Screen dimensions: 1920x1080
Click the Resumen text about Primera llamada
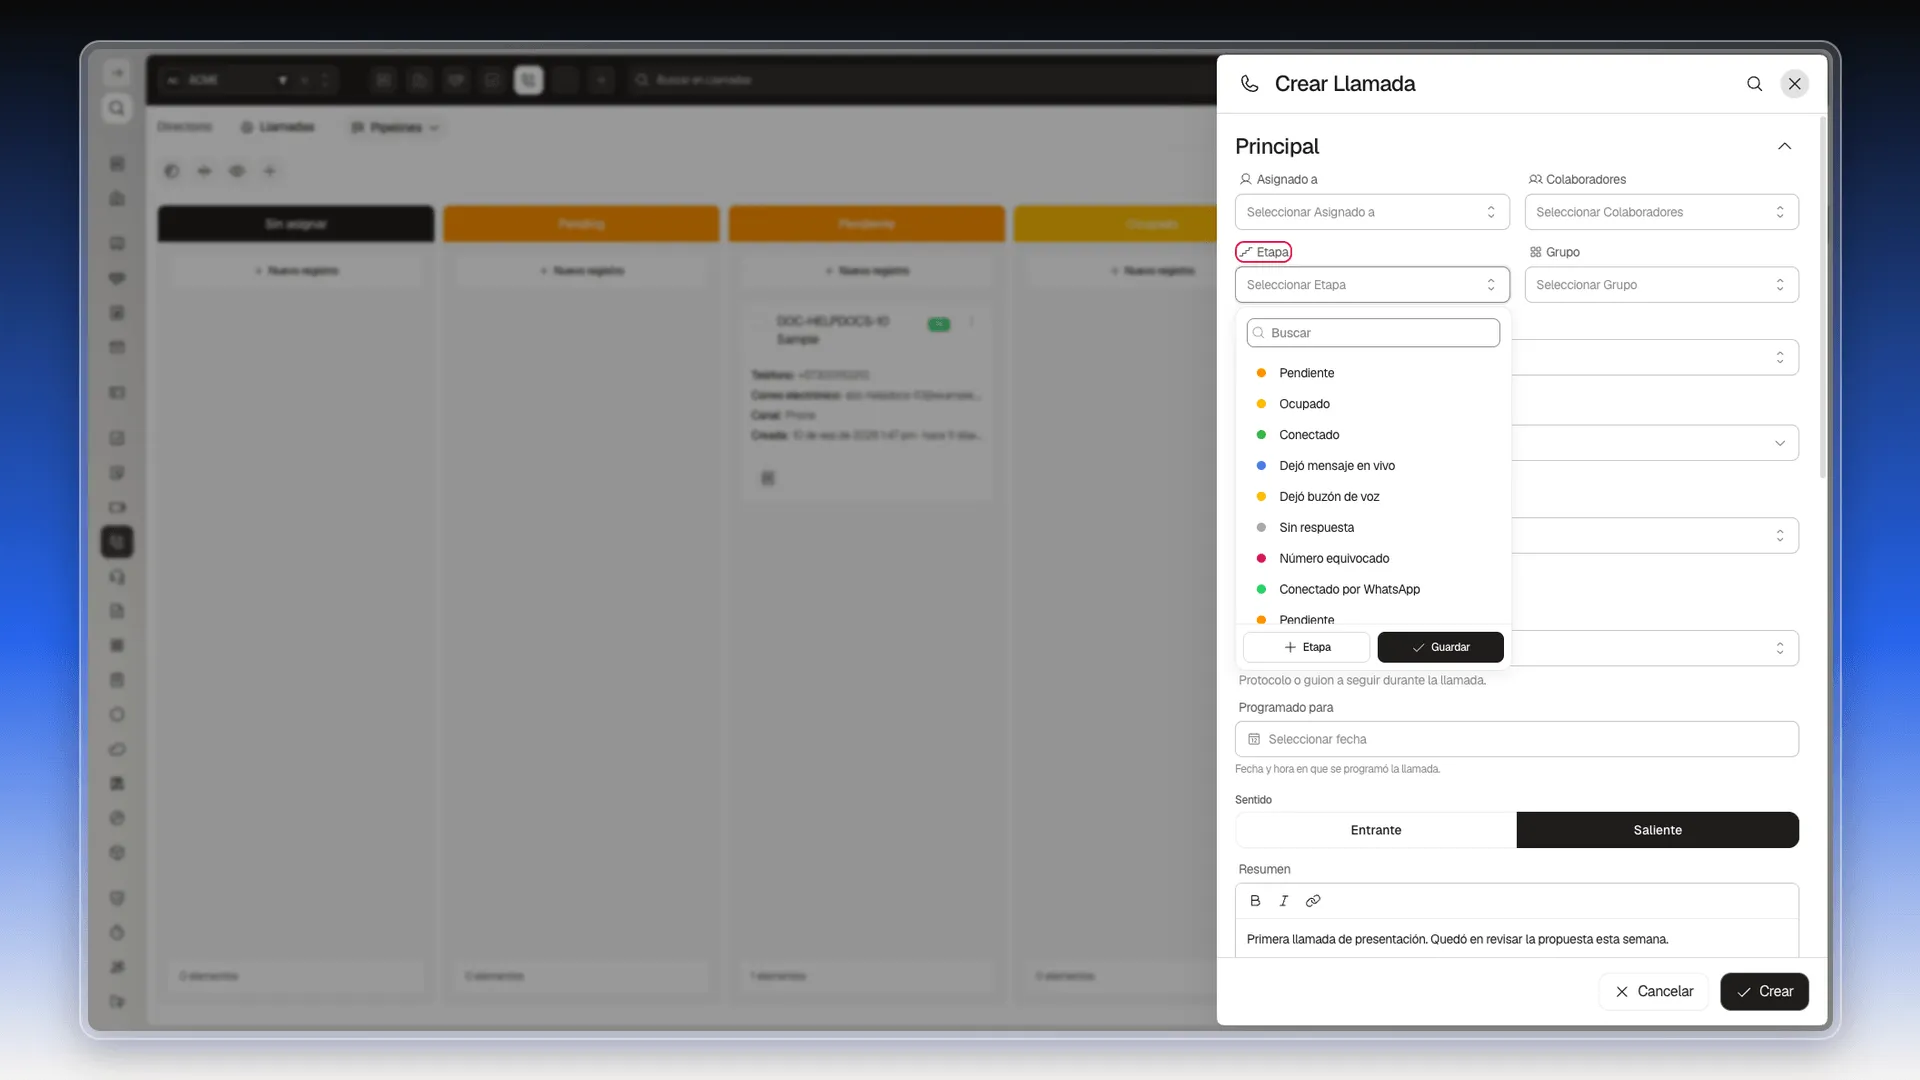click(1457, 939)
